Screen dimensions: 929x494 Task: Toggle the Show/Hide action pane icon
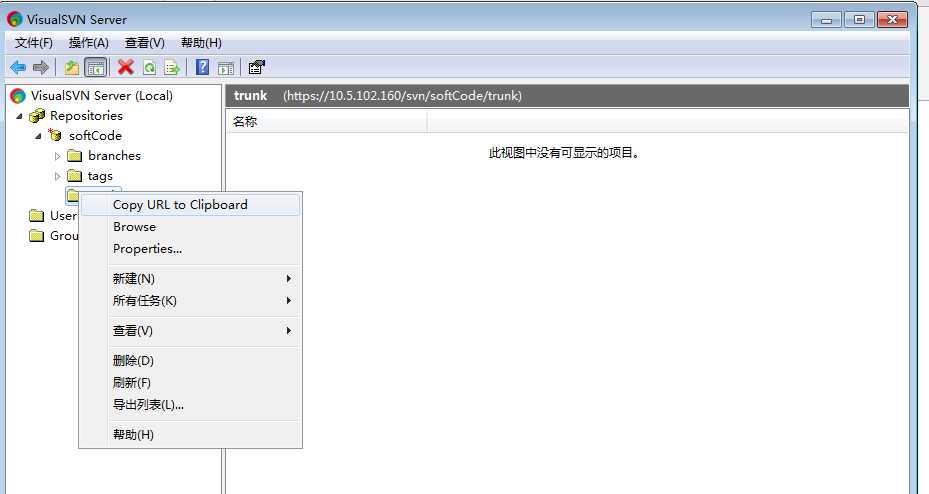(x=226, y=68)
